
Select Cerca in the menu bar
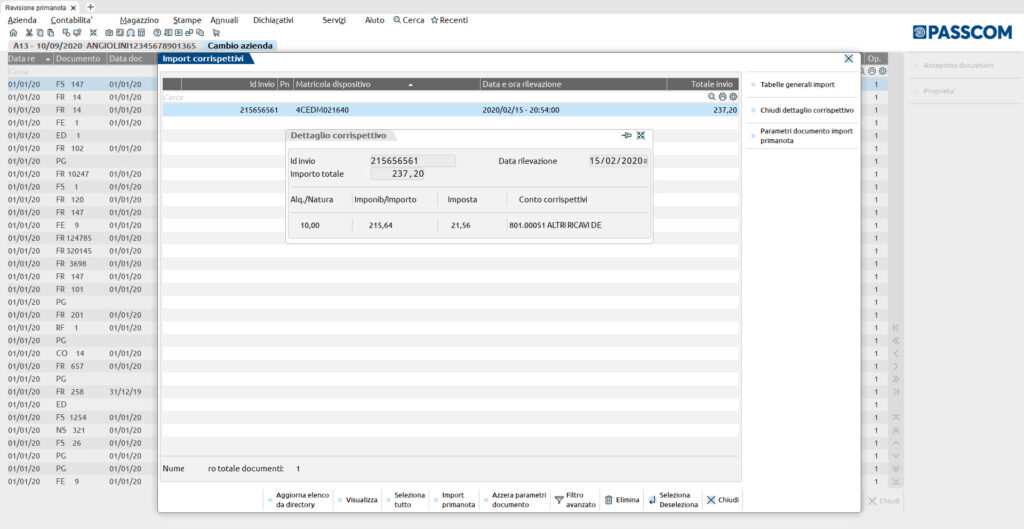409,20
